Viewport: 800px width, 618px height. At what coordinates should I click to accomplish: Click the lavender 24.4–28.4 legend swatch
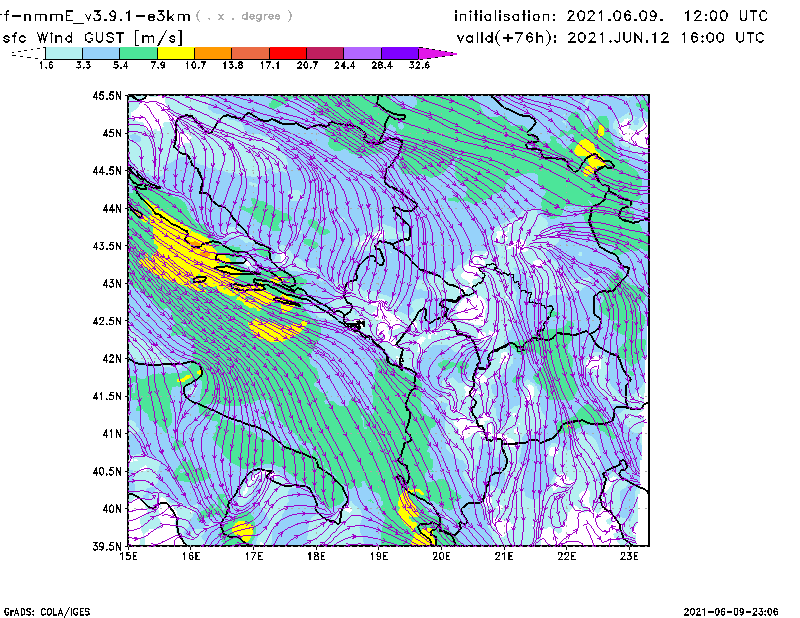362,53
